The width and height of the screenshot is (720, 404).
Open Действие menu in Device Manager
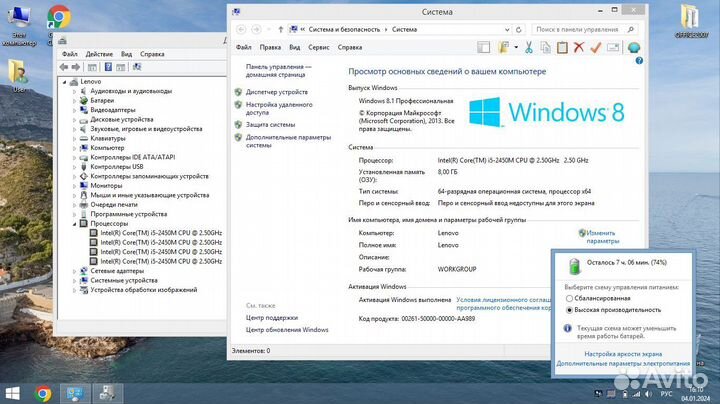[x=99, y=54]
